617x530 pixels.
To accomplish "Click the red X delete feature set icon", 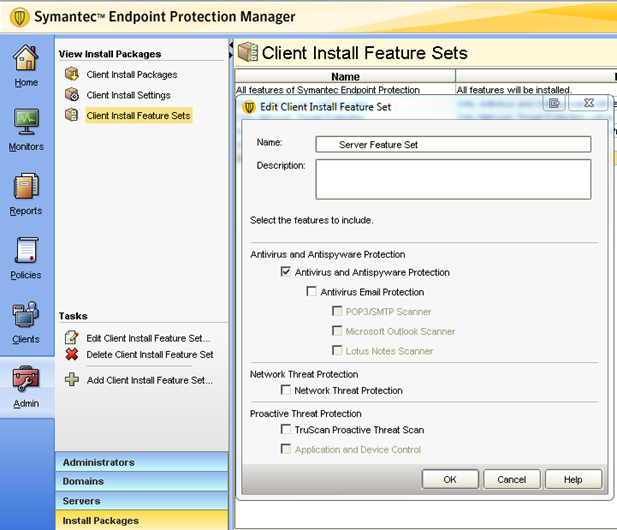I will click(72, 354).
